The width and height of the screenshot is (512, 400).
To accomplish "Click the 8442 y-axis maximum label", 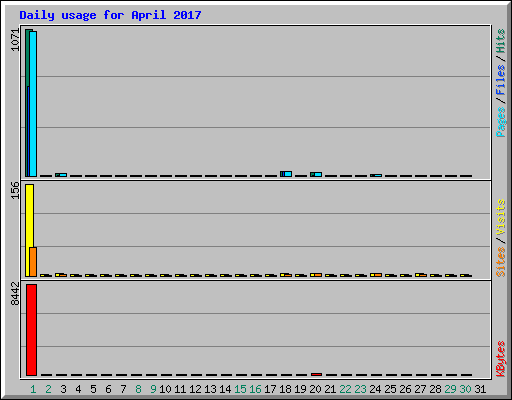I will [x=15, y=294].
